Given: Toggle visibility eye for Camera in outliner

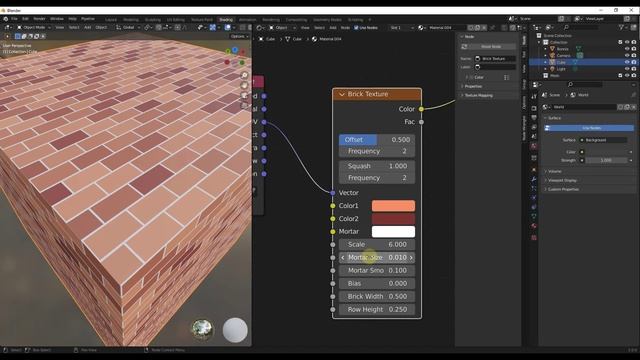Looking at the screenshot, I should (627, 56).
